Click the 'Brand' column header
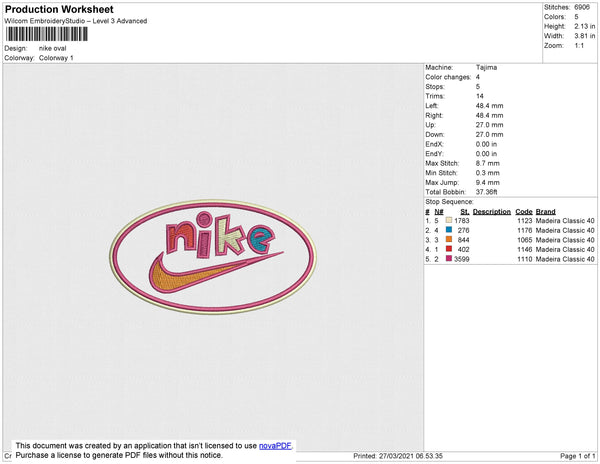This screenshot has width=600, height=464. 545,212
